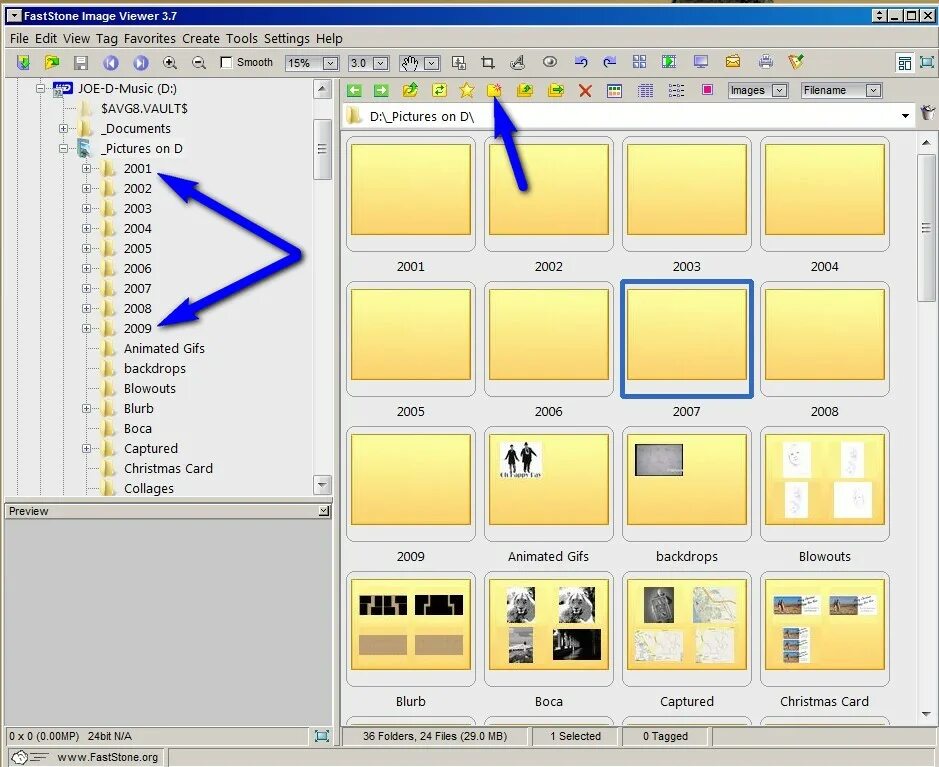This screenshot has height=767, width=939.
Task: Open the Settings menu
Action: pyautogui.click(x=287, y=38)
